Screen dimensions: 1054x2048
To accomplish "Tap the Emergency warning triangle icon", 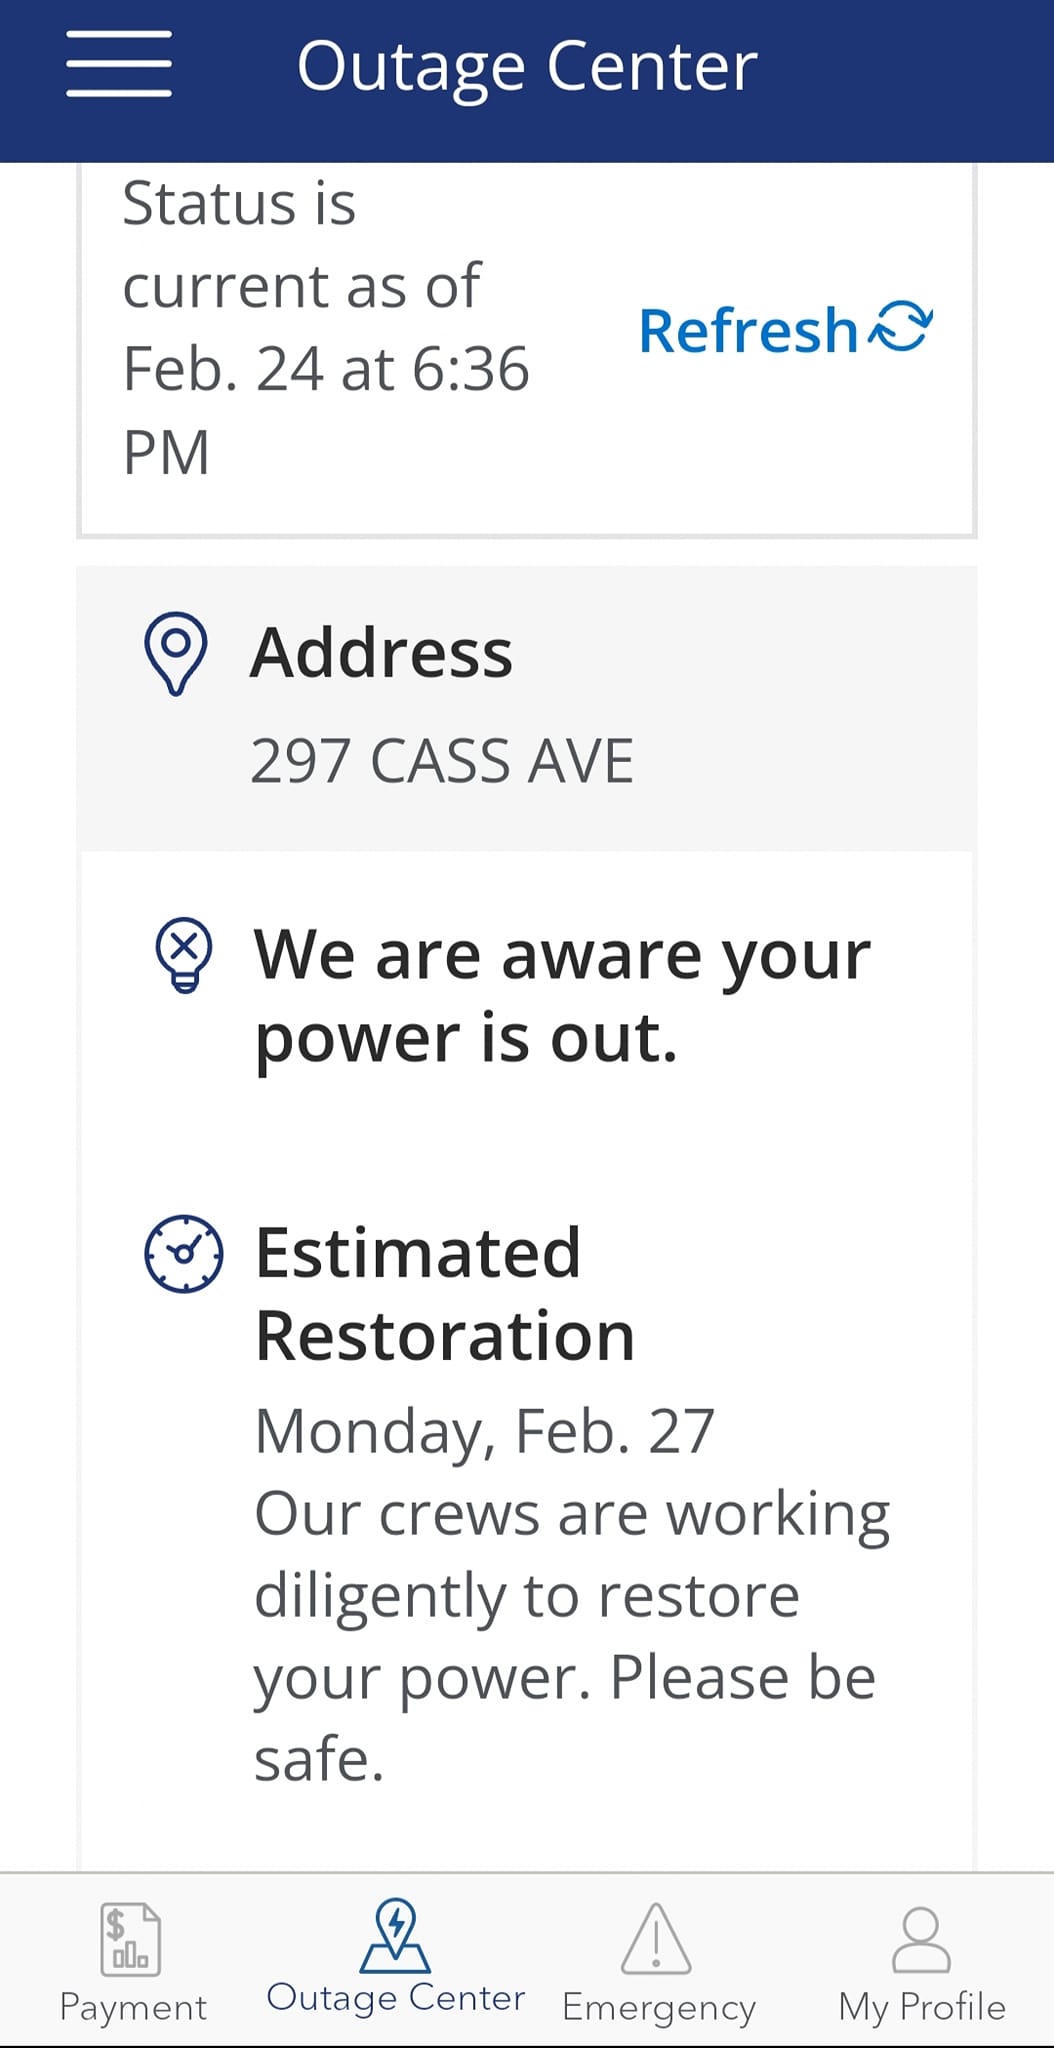I will [x=656, y=1939].
